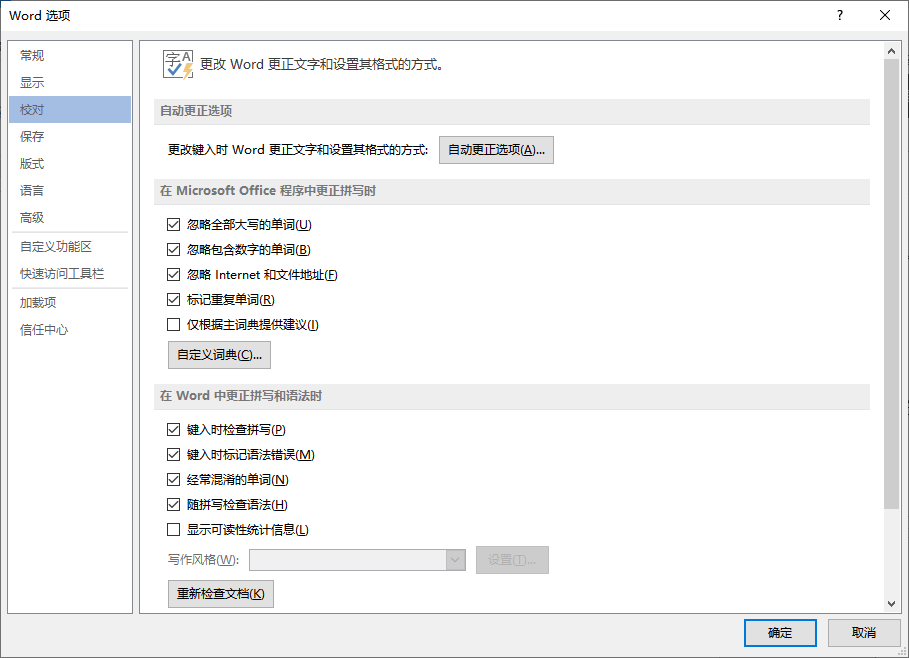Open the 自定义词典(C)... button
Image resolution: width=909 pixels, height=658 pixels.
219,355
